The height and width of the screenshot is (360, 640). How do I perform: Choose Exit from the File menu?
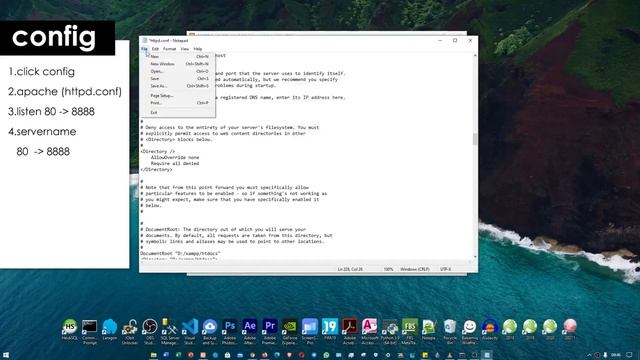tap(178, 112)
